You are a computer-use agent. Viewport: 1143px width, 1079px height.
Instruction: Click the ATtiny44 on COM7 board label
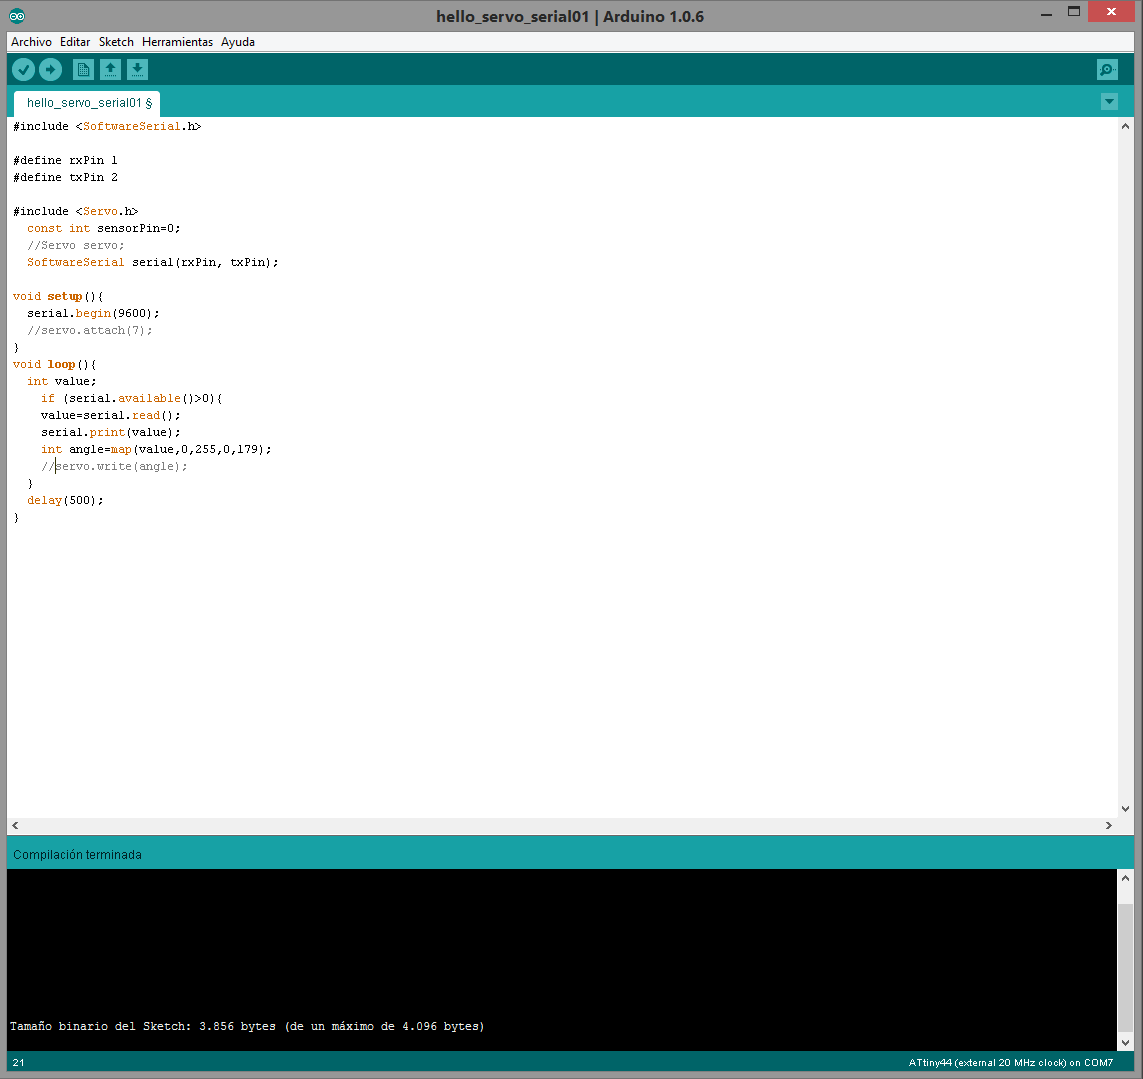click(x=1010, y=1063)
